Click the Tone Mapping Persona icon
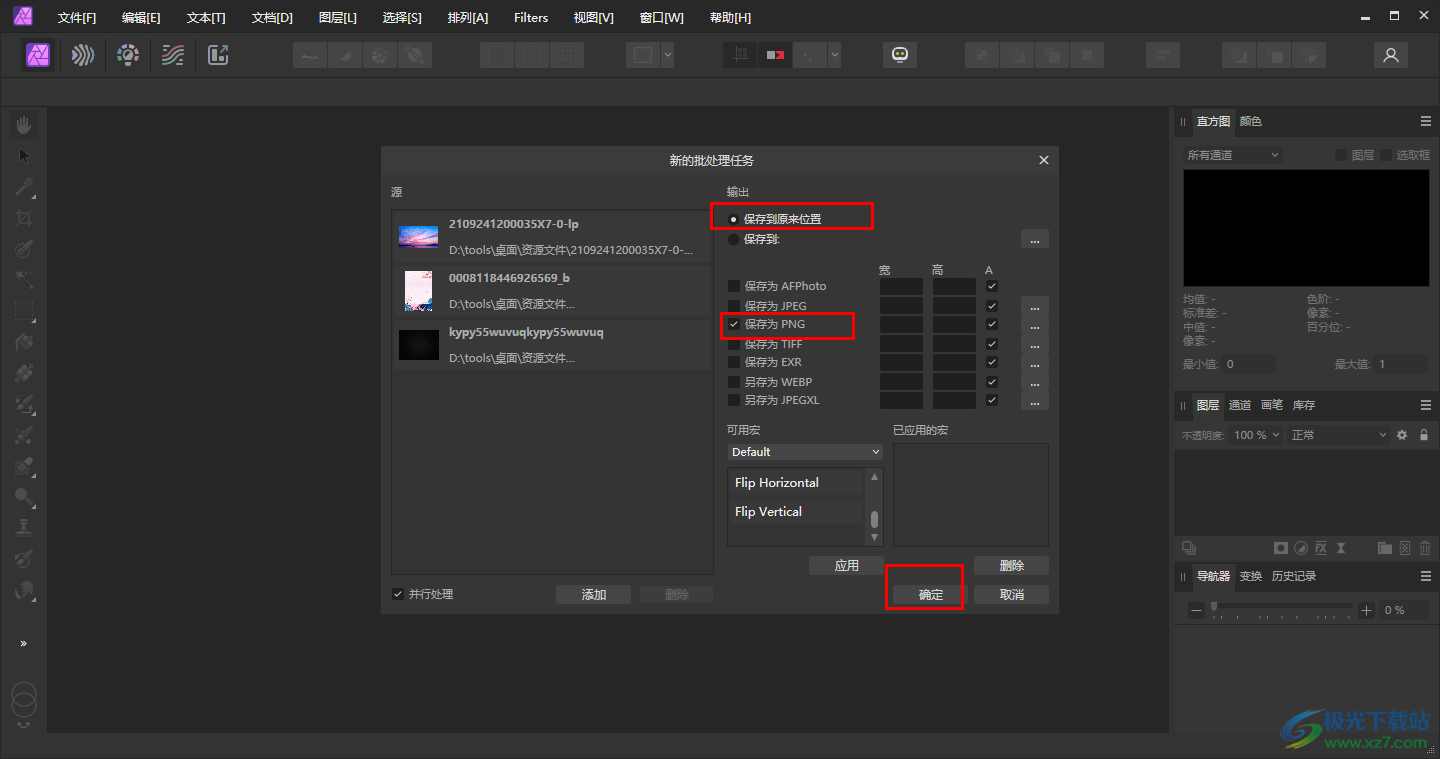This screenshot has height=759, width=1440. point(173,55)
